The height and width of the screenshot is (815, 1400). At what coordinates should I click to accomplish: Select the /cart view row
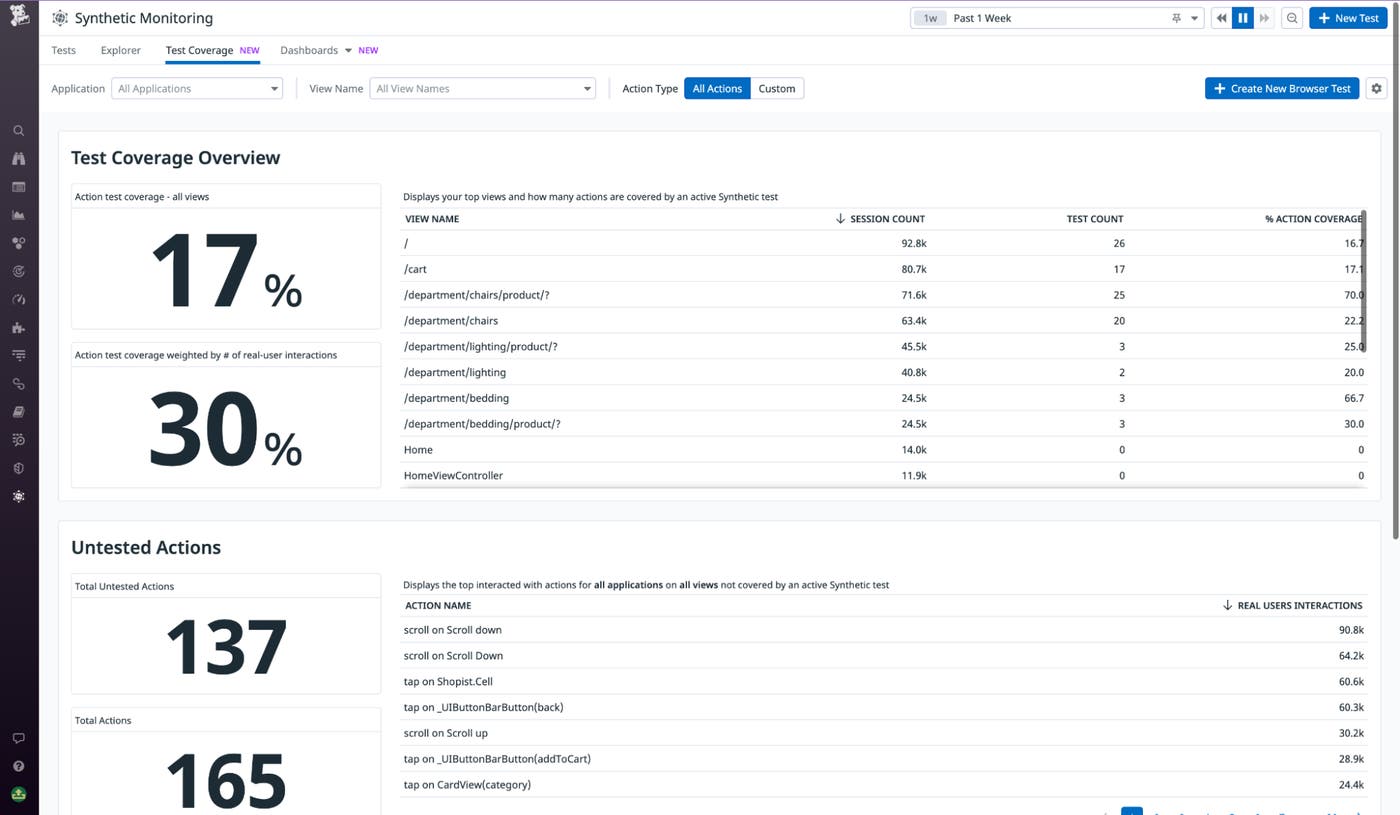(x=884, y=269)
